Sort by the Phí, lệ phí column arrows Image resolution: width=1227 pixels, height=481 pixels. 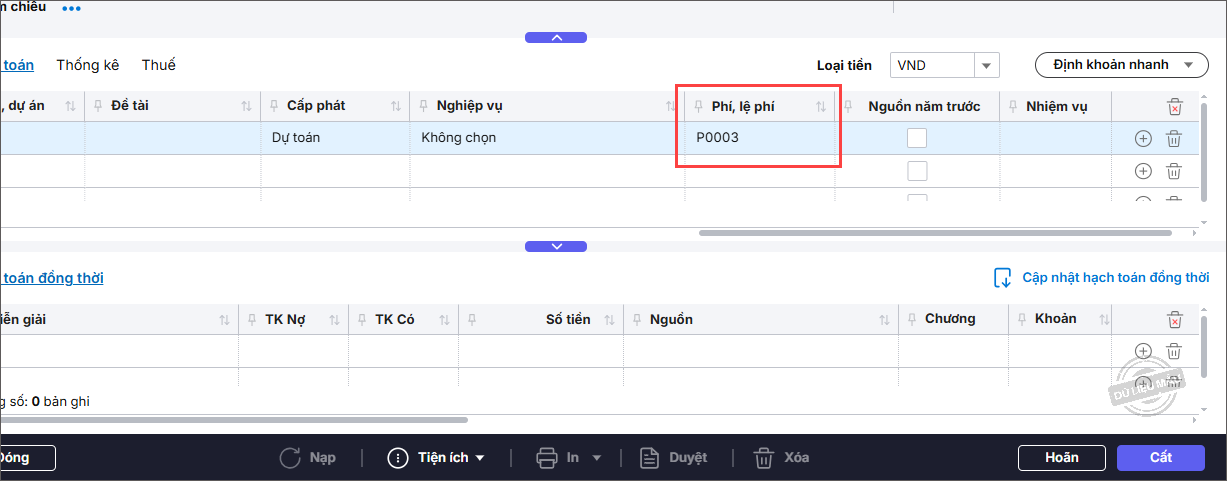coord(821,106)
